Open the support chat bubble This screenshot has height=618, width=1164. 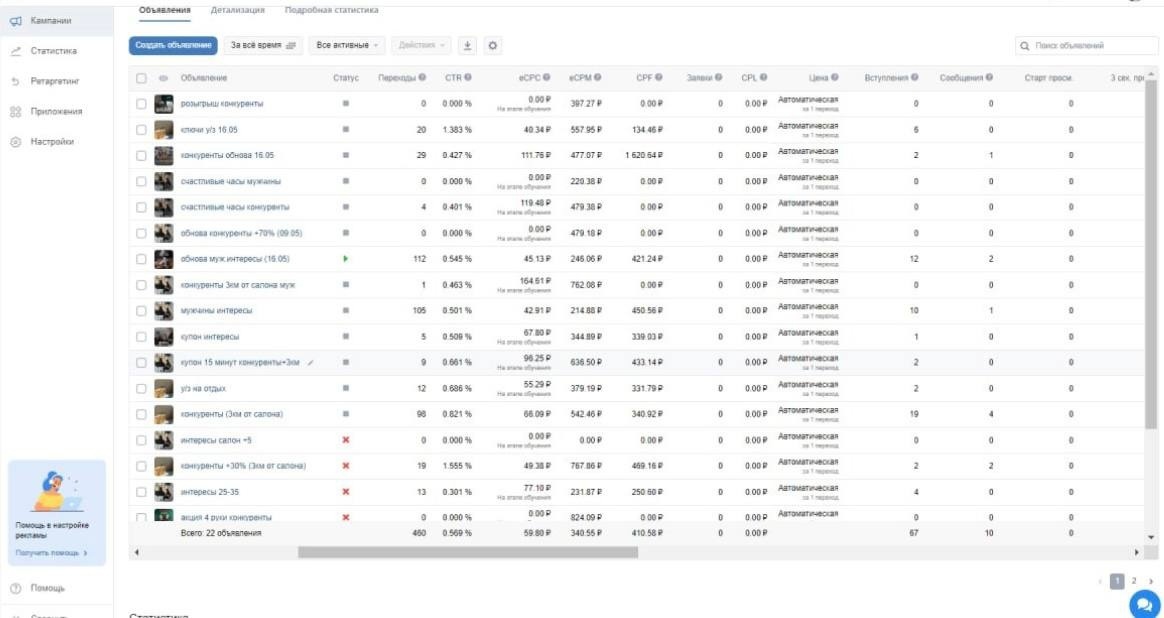[1144, 605]
